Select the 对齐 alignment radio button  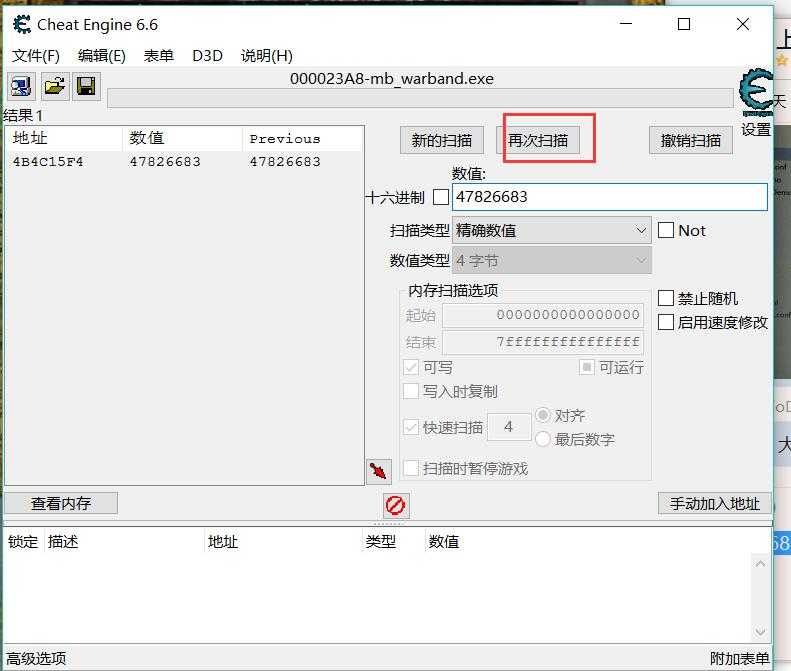[x=543, y=415]
